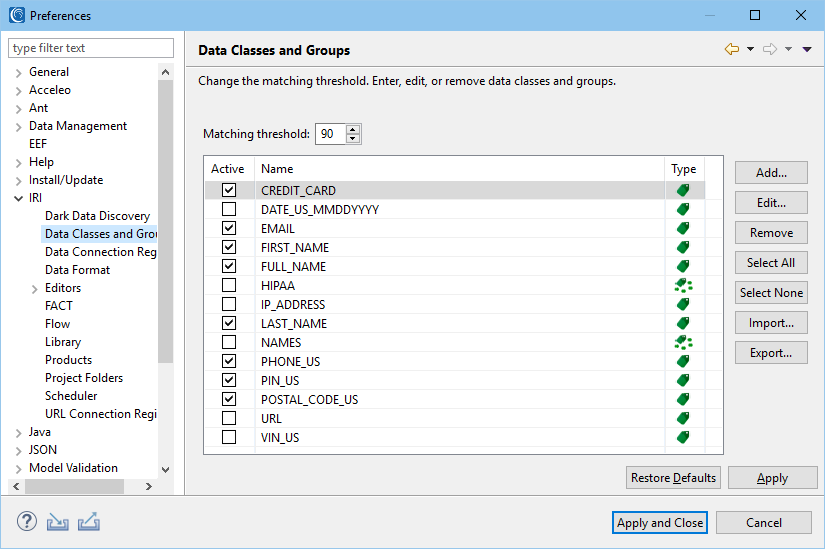Image resolution: width=825 pixels, height=549 pixels.
Task: Expand the Acceleo tree node
Action: [18, 91]
